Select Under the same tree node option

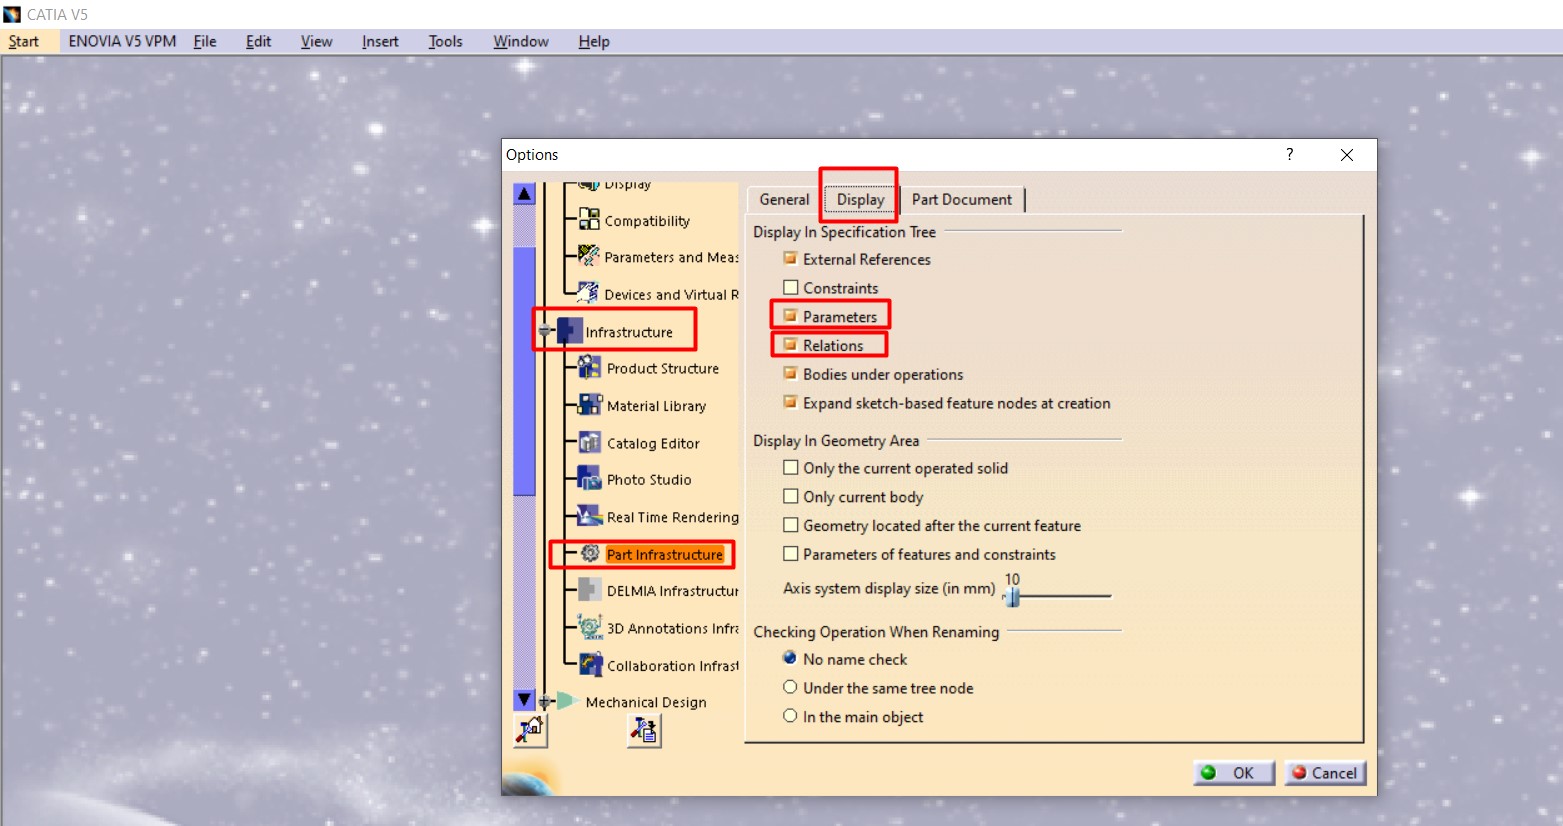790,687
